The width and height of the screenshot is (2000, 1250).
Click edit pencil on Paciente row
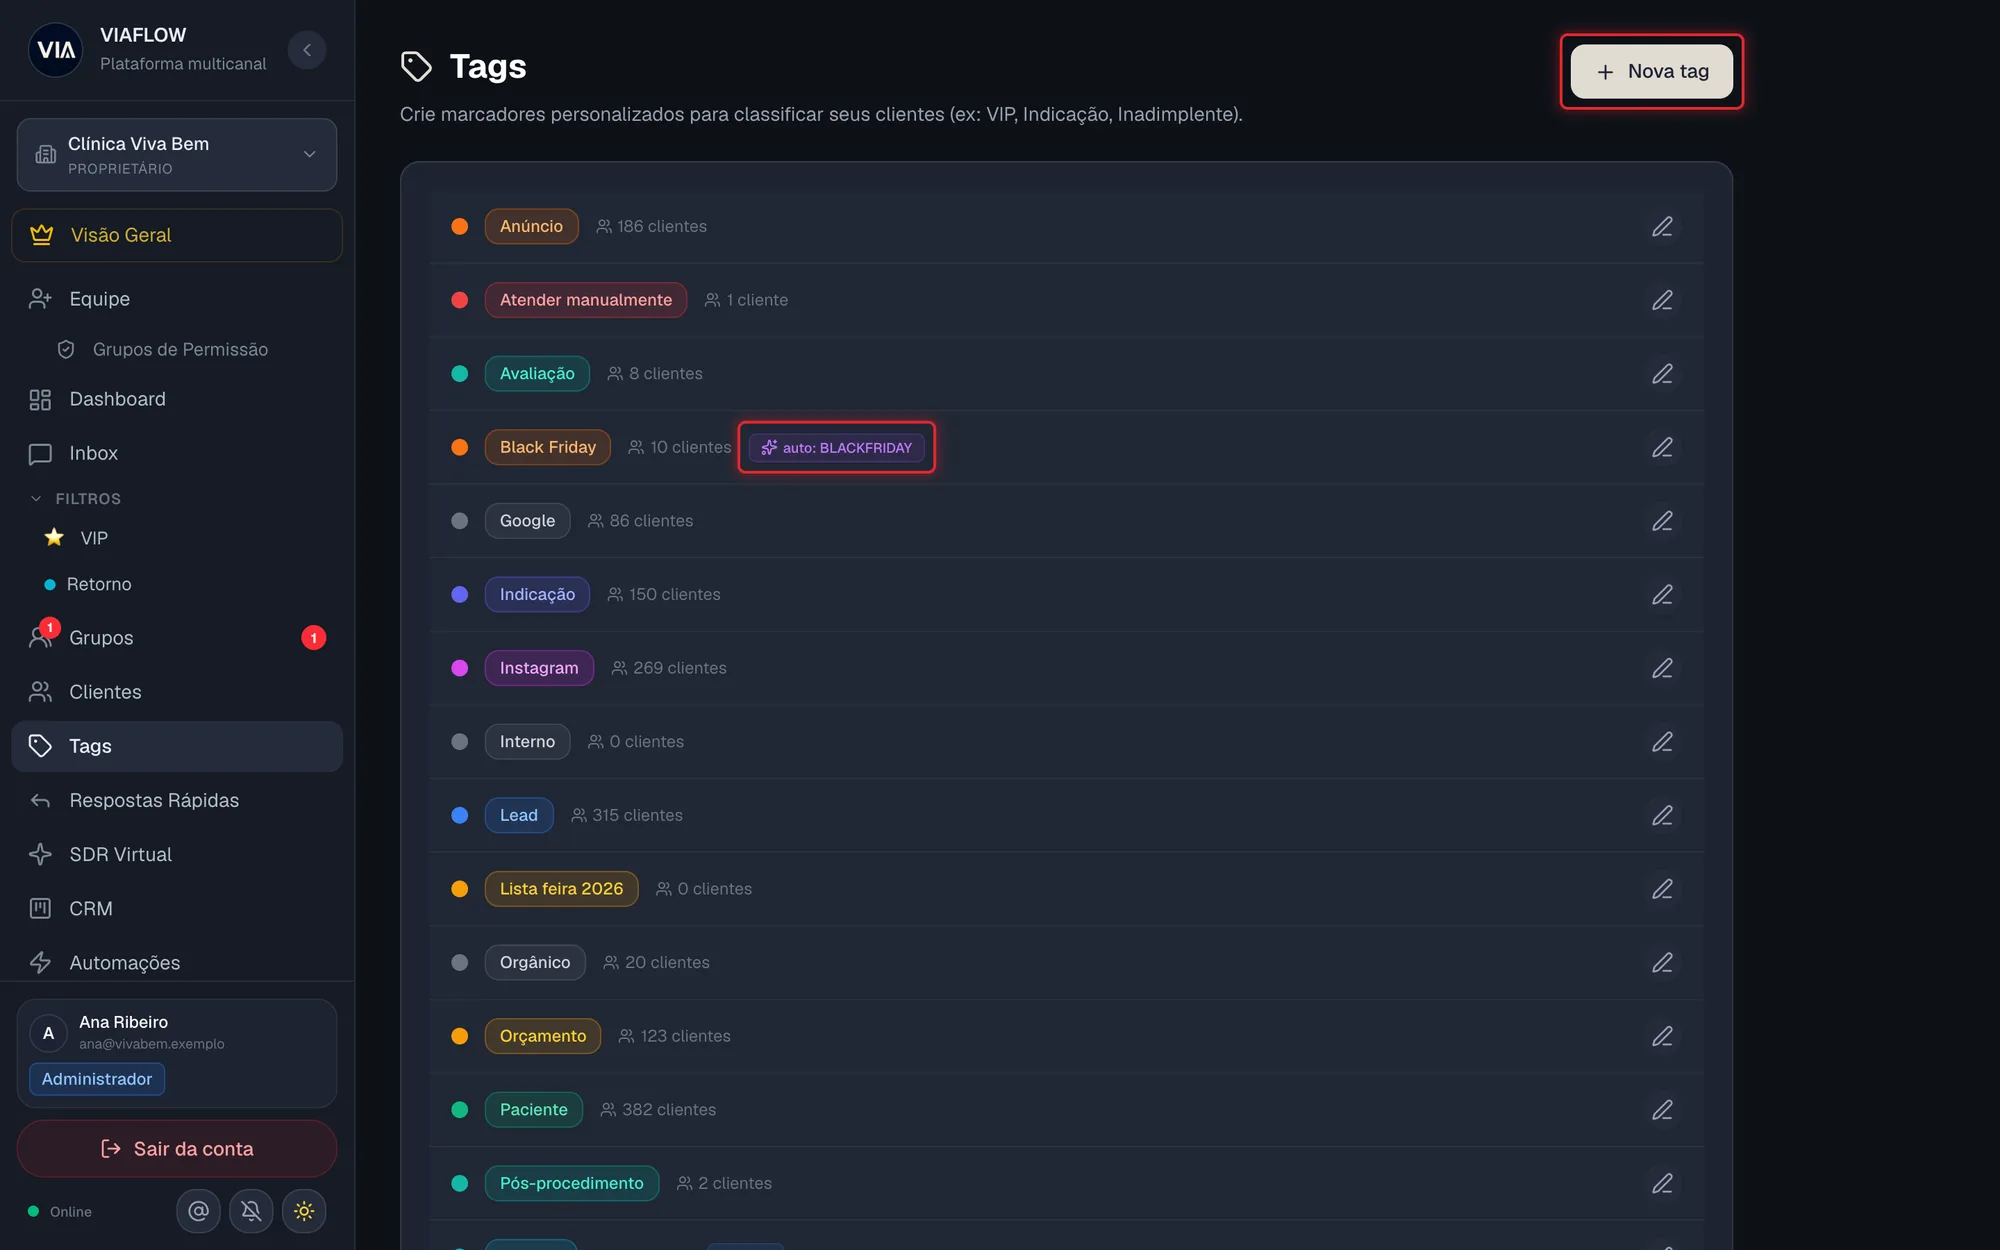(1662, 1110)
